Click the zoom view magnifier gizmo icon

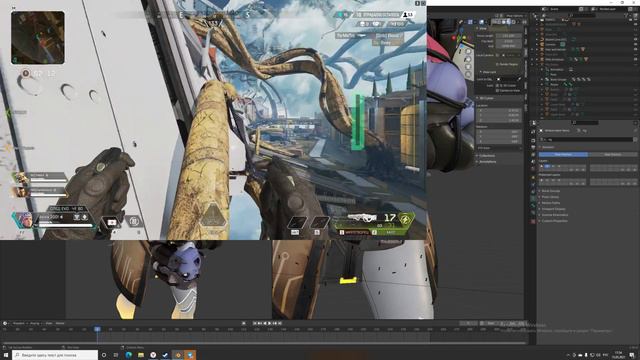468,51
